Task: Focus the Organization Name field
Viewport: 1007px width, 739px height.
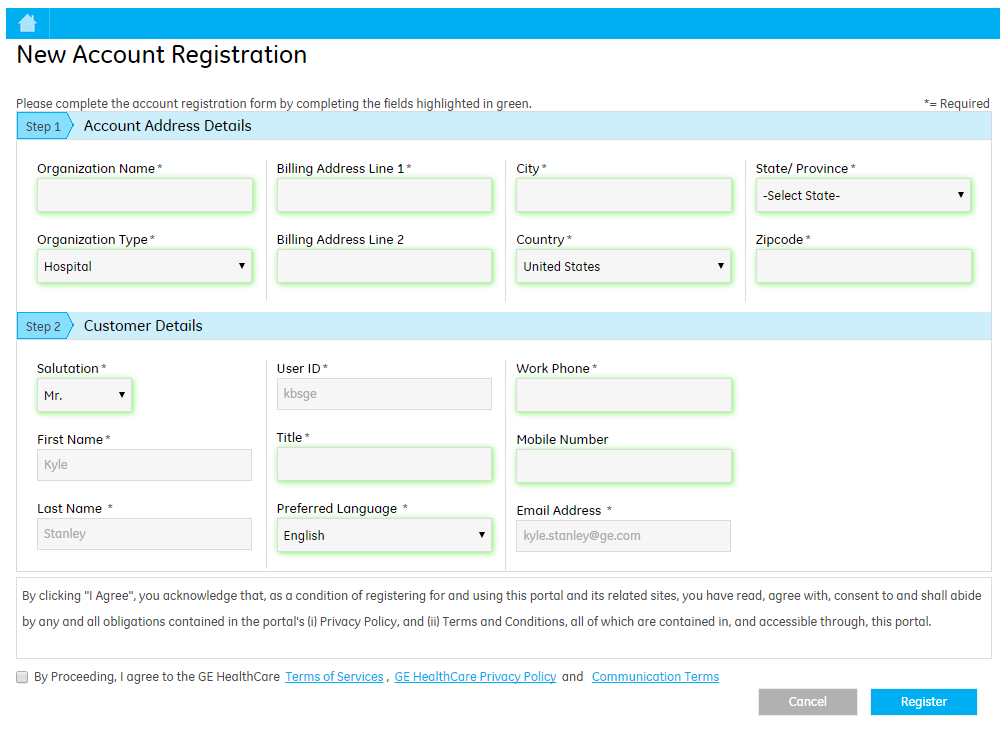Action: click(145, 196)
